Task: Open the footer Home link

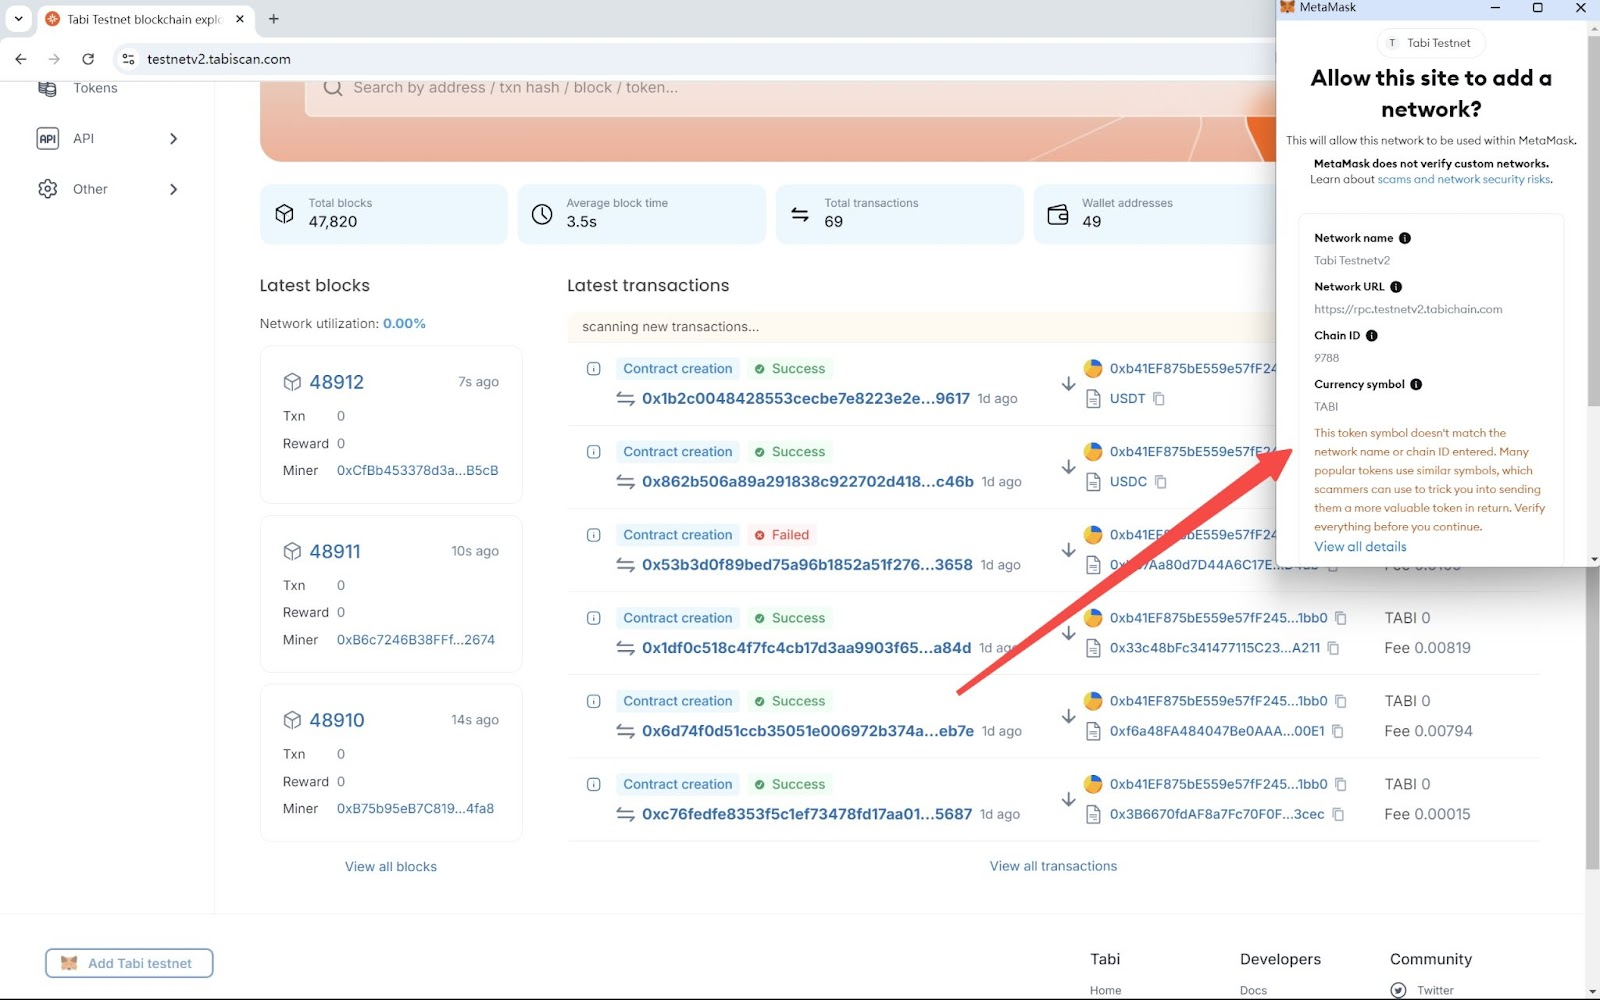Action: point(1105,990)
